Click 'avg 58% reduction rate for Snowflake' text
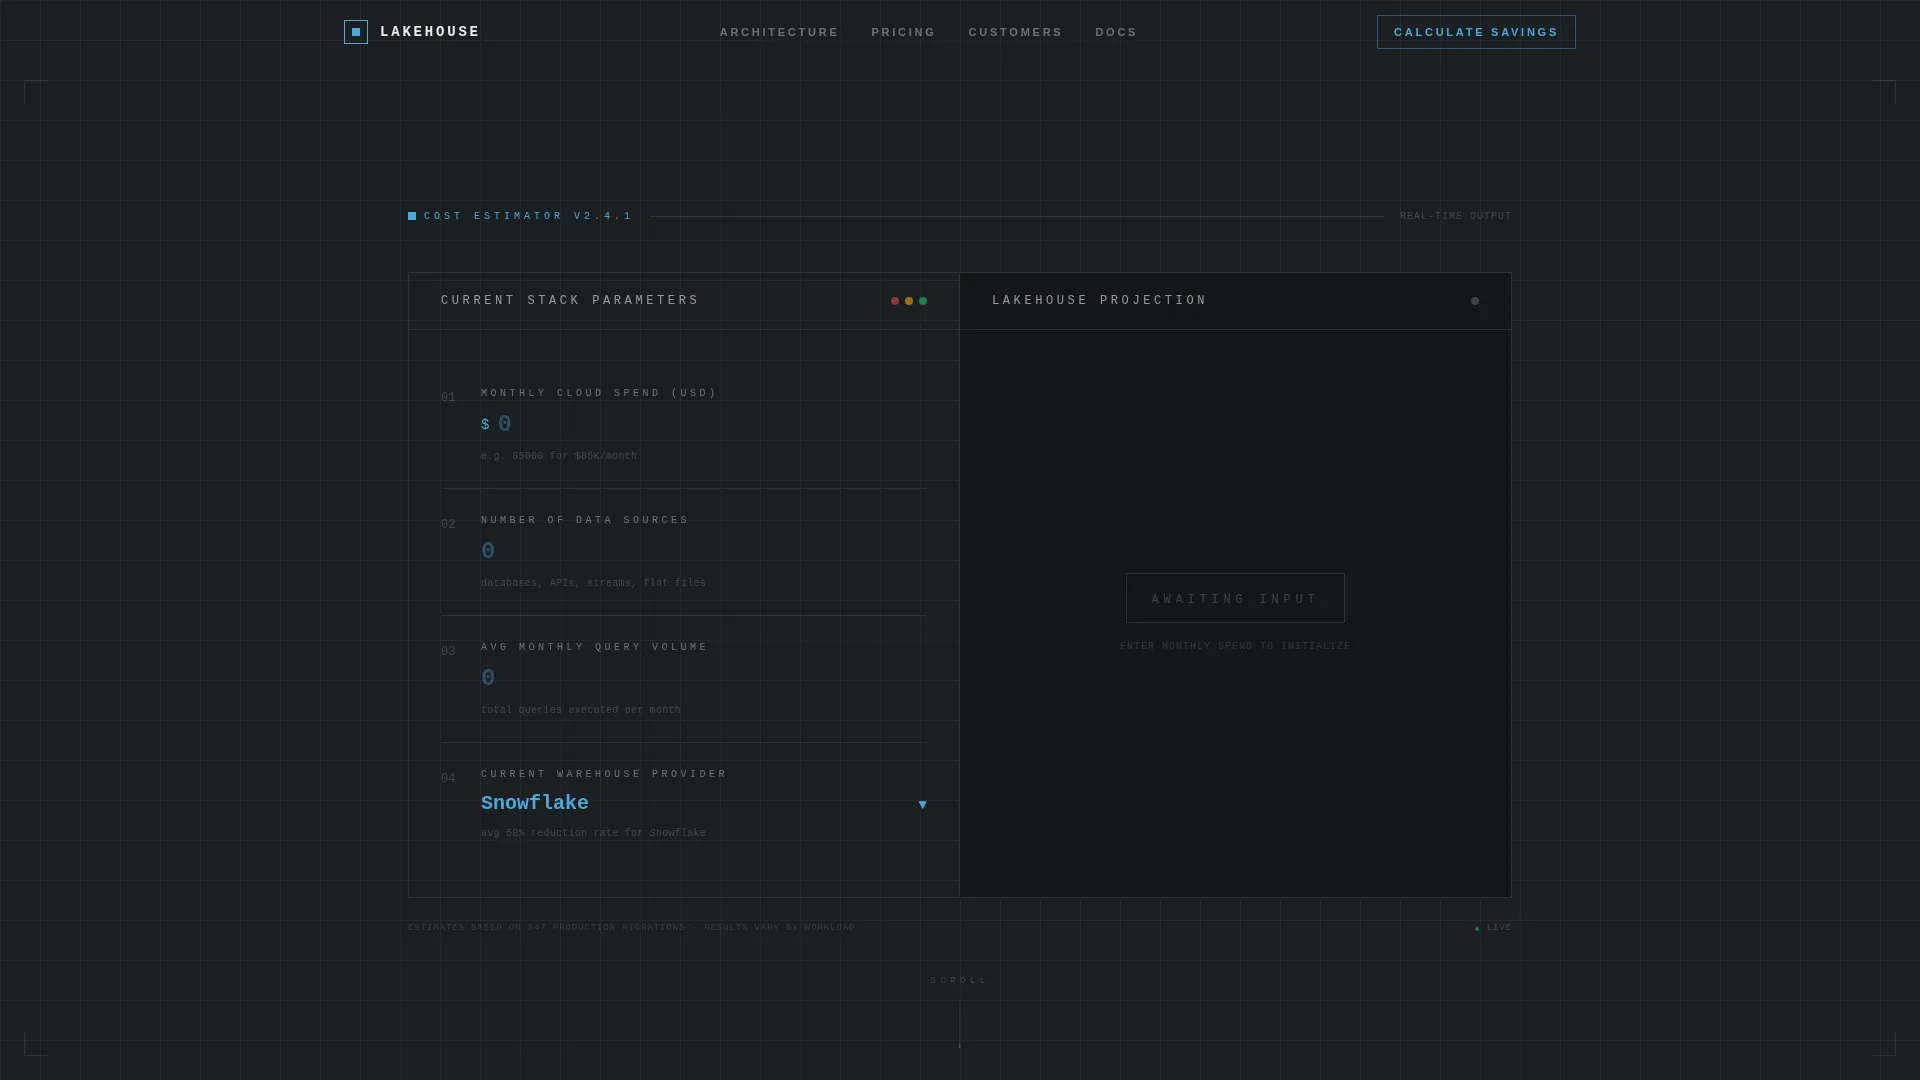 tap(593, 833)
